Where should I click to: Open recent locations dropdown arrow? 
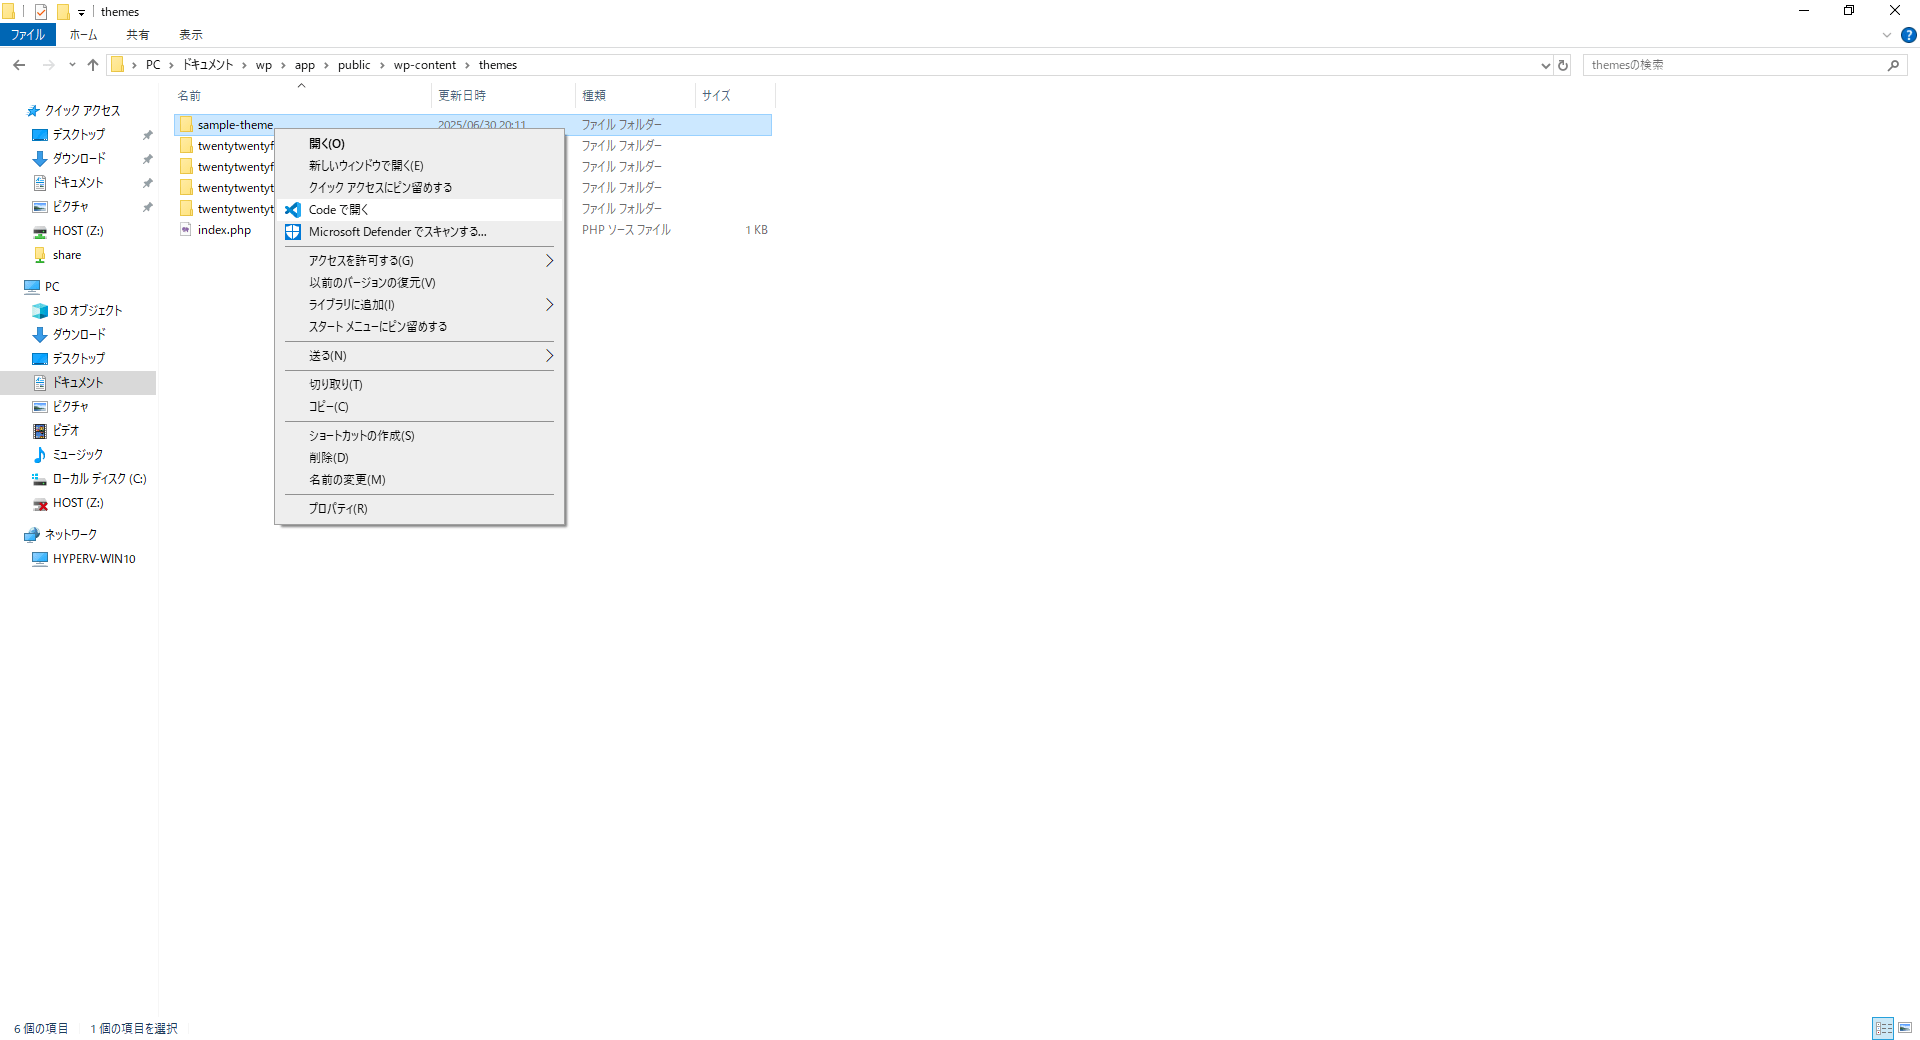click(72, 65)
